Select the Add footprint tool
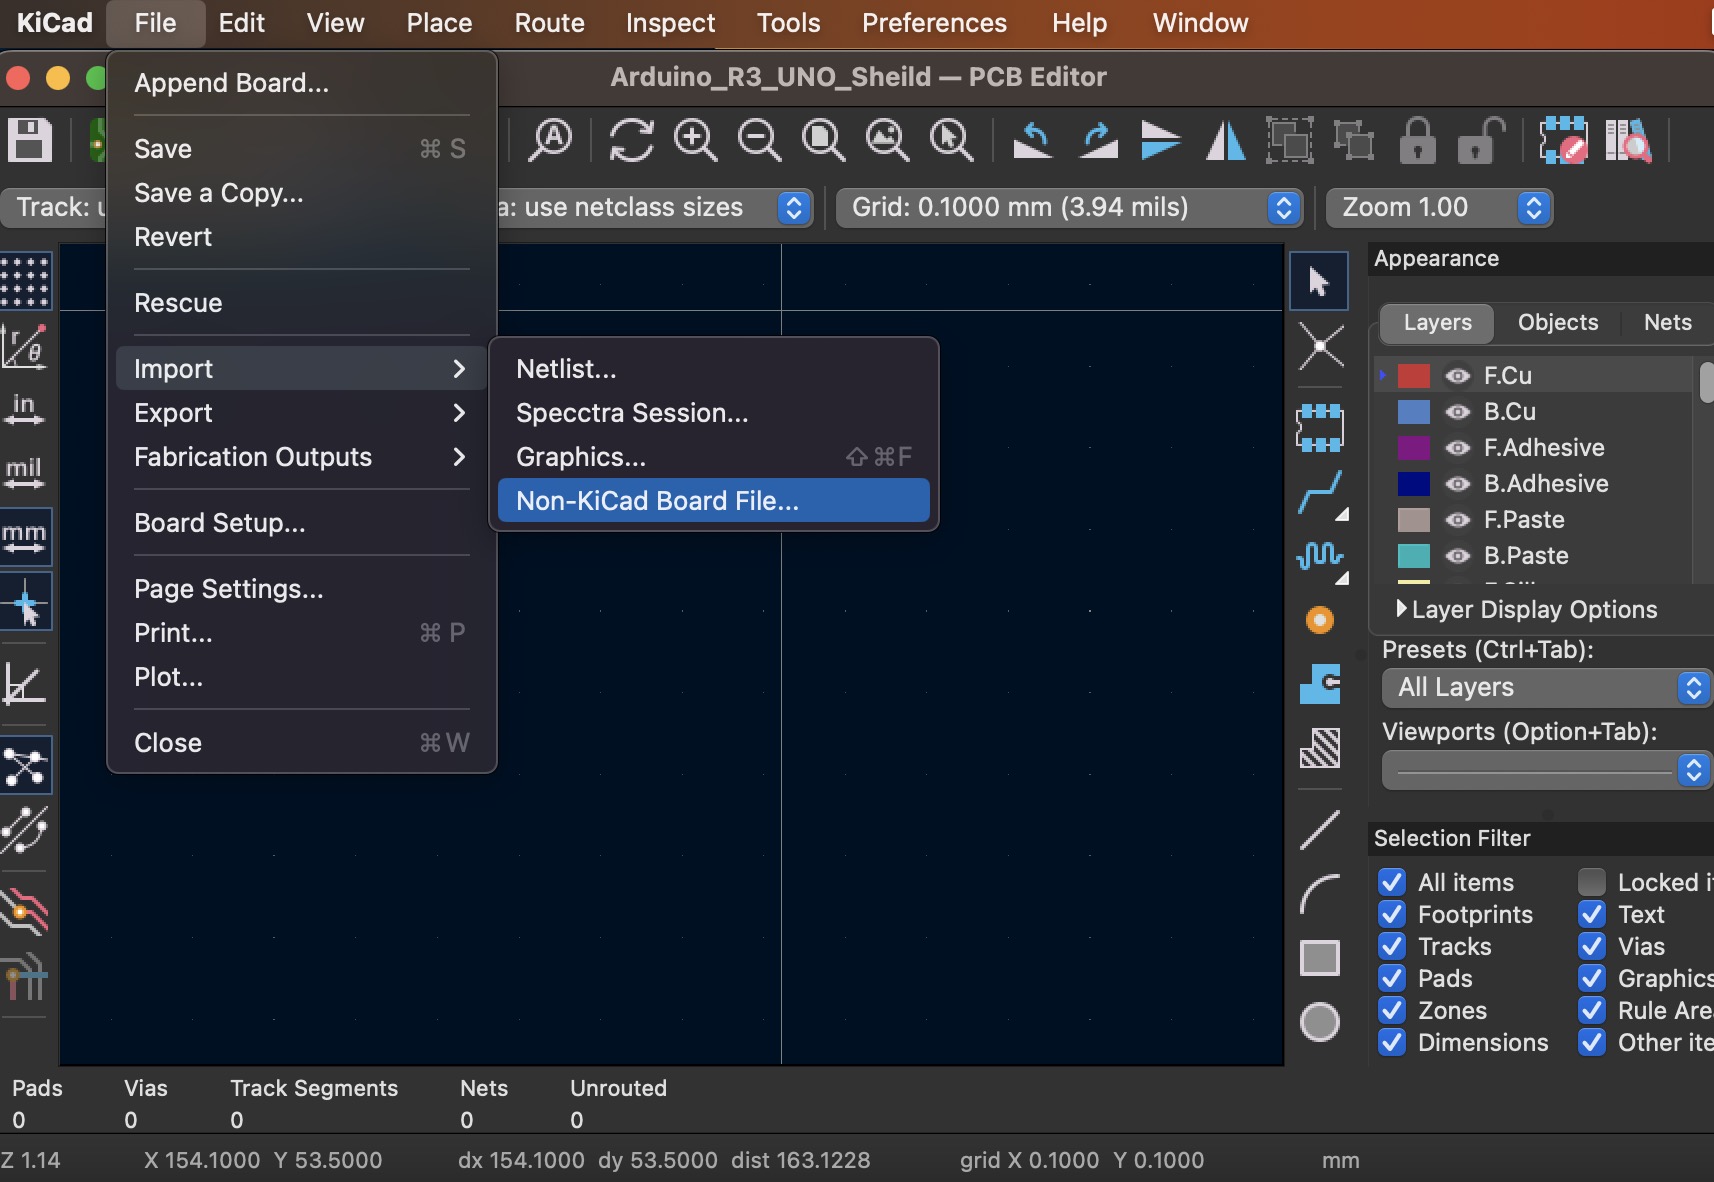This screenshot has width=1714, height=1182. click(x=1320, y=428)
